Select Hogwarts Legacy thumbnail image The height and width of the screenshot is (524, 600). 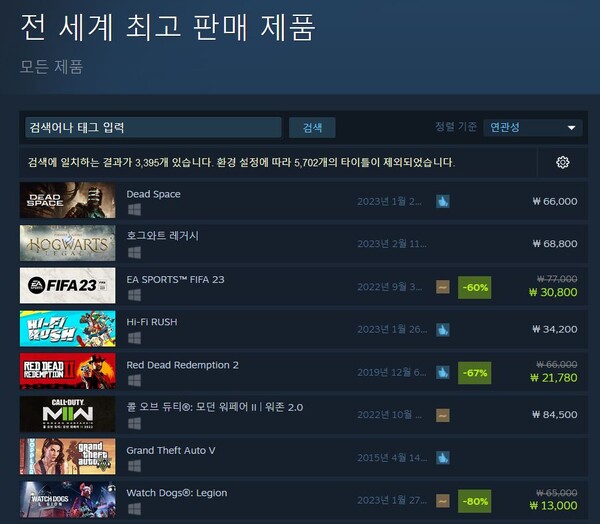point(67,243)
